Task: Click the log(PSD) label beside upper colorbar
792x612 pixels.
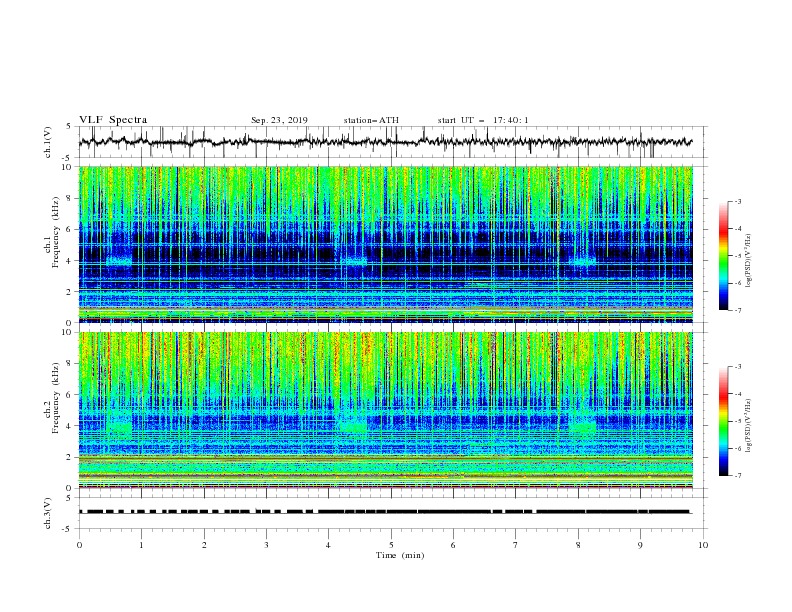Action: 750,261
